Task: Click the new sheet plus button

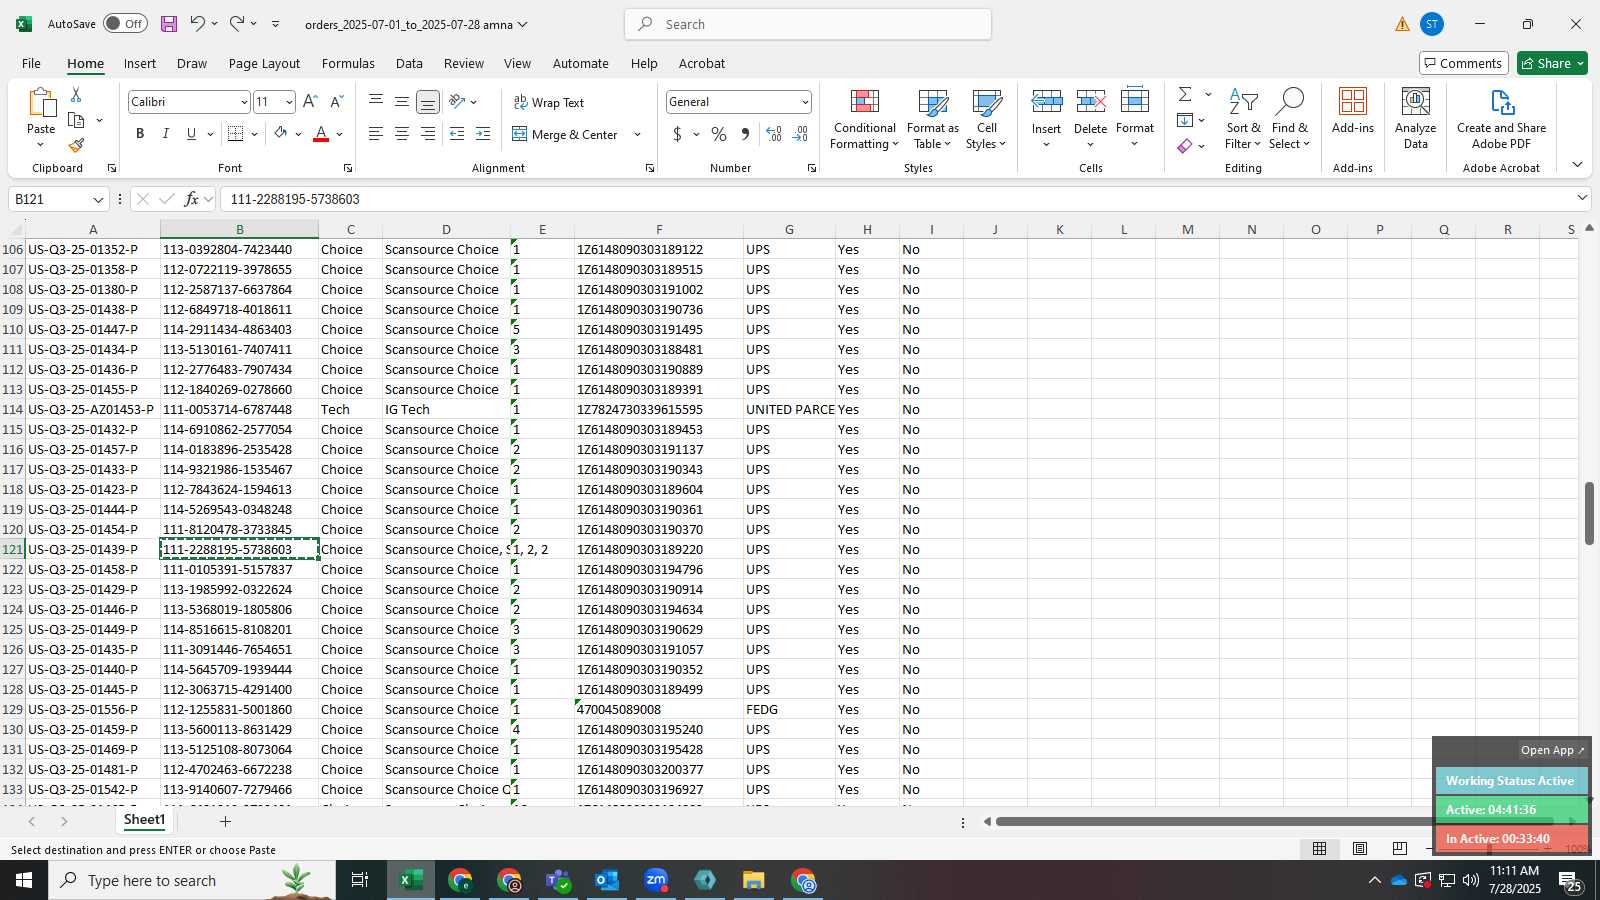Action: pyautogui.click(x=225, y=821)
